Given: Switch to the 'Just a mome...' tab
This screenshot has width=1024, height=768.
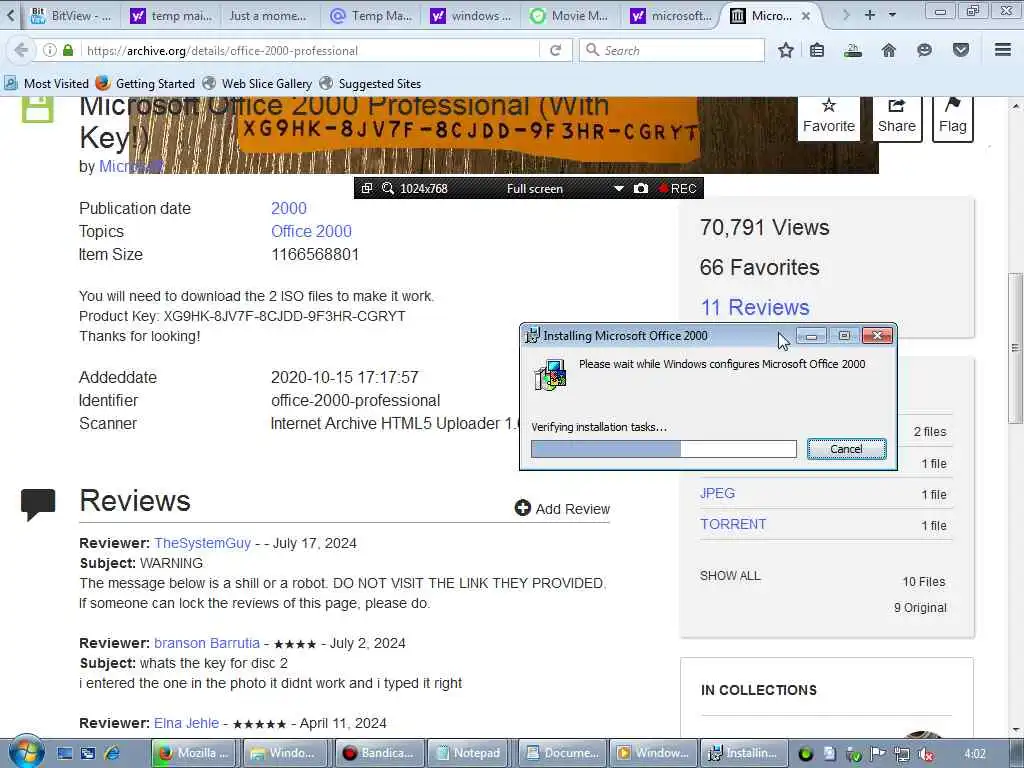Looking at the screenshot, I should (268, 16).
